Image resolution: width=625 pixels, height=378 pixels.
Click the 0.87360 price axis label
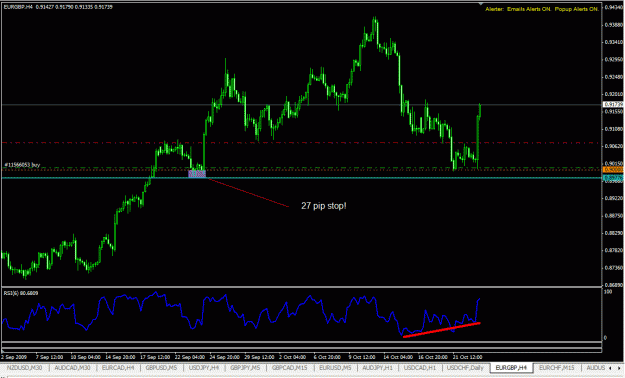pos(614,268)
